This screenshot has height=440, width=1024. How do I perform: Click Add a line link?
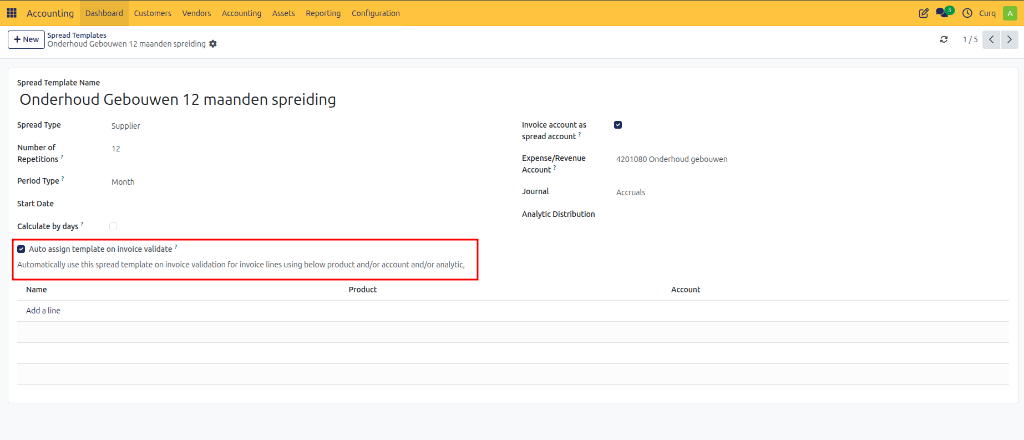(43, 311)
